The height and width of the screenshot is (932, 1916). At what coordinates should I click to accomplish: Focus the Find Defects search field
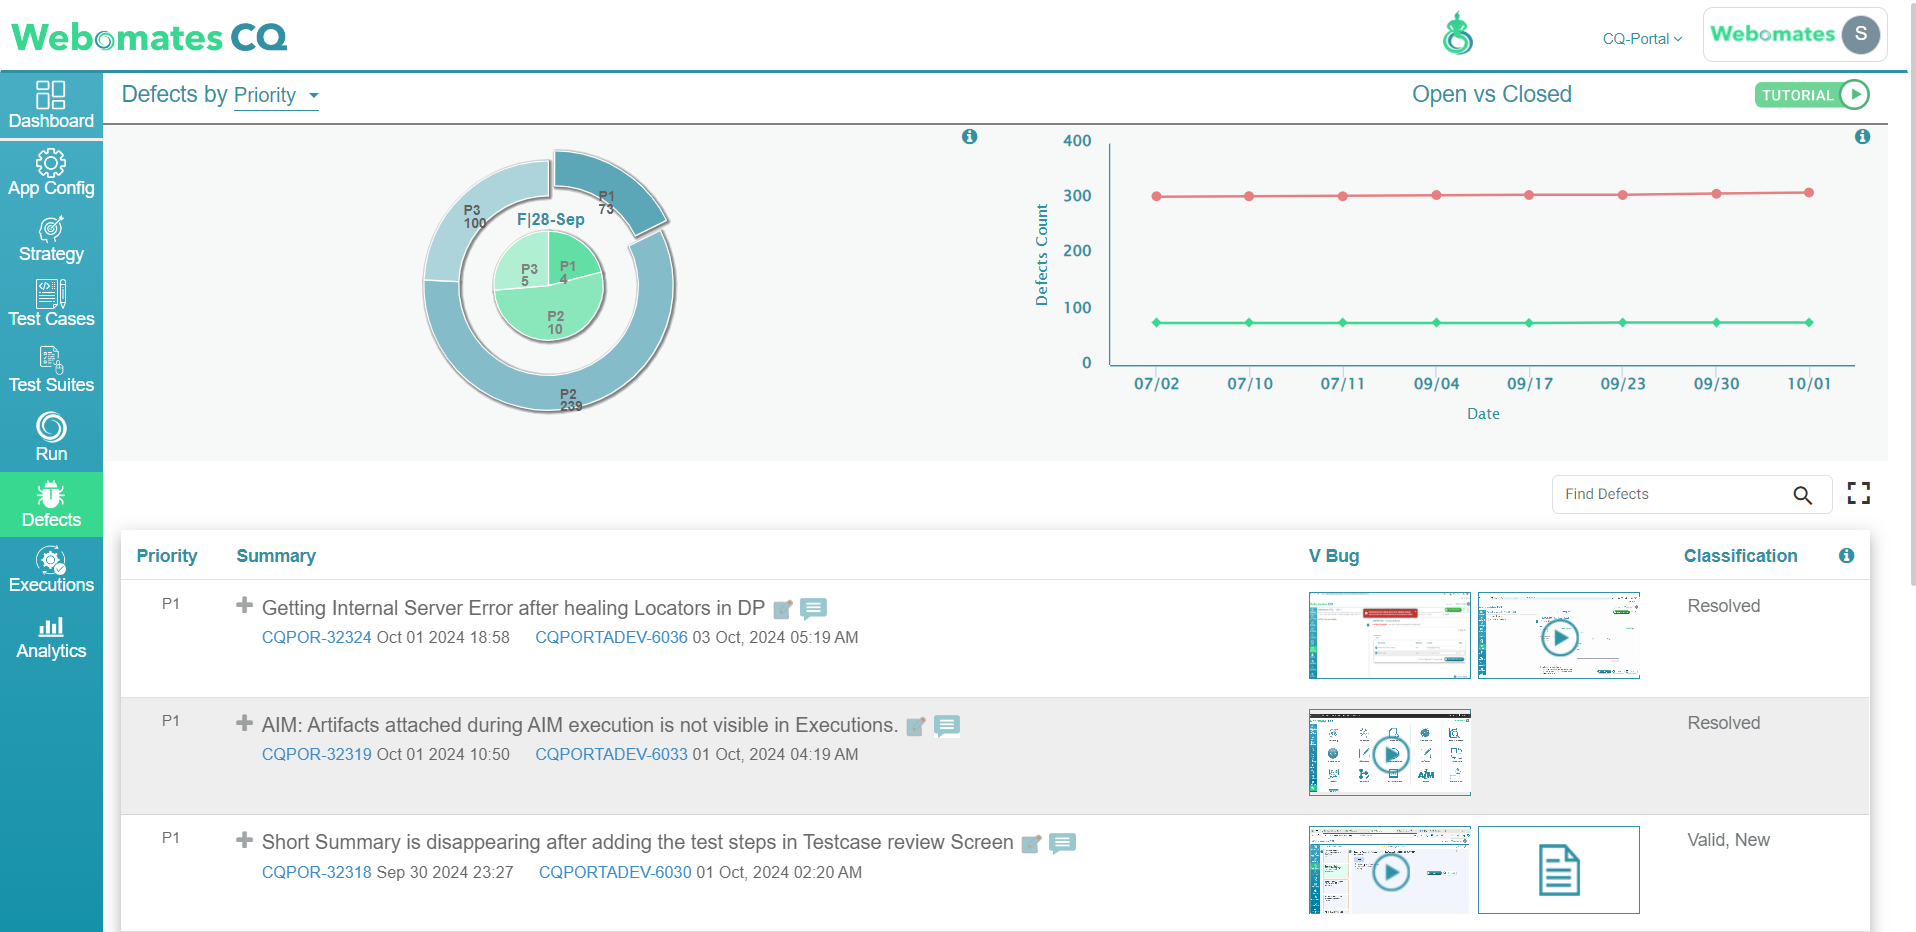click(1691, 495)
